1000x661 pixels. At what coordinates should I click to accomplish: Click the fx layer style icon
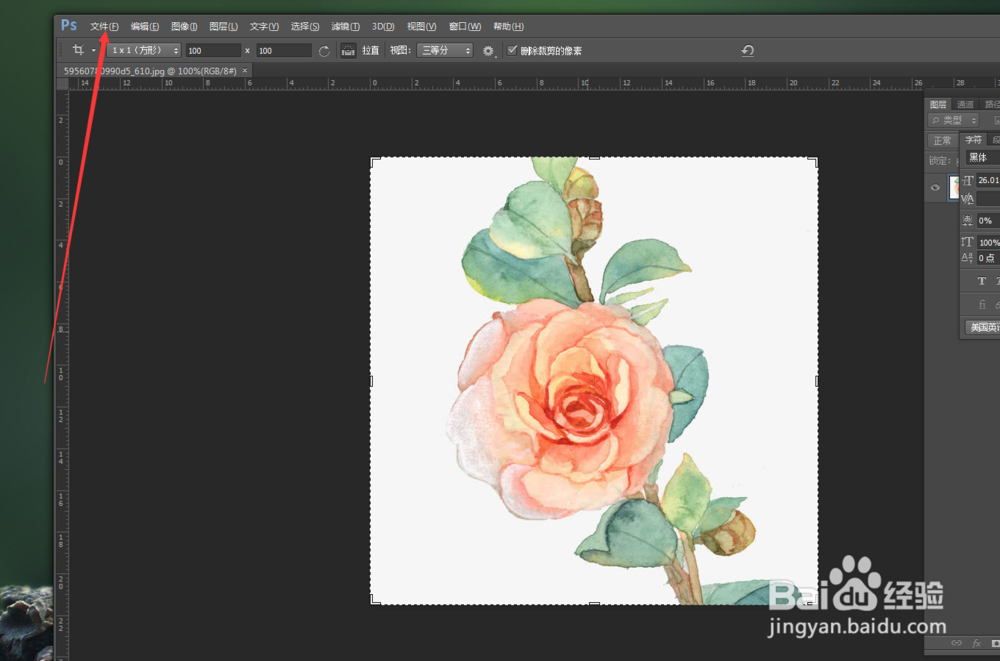click(976, 643)
